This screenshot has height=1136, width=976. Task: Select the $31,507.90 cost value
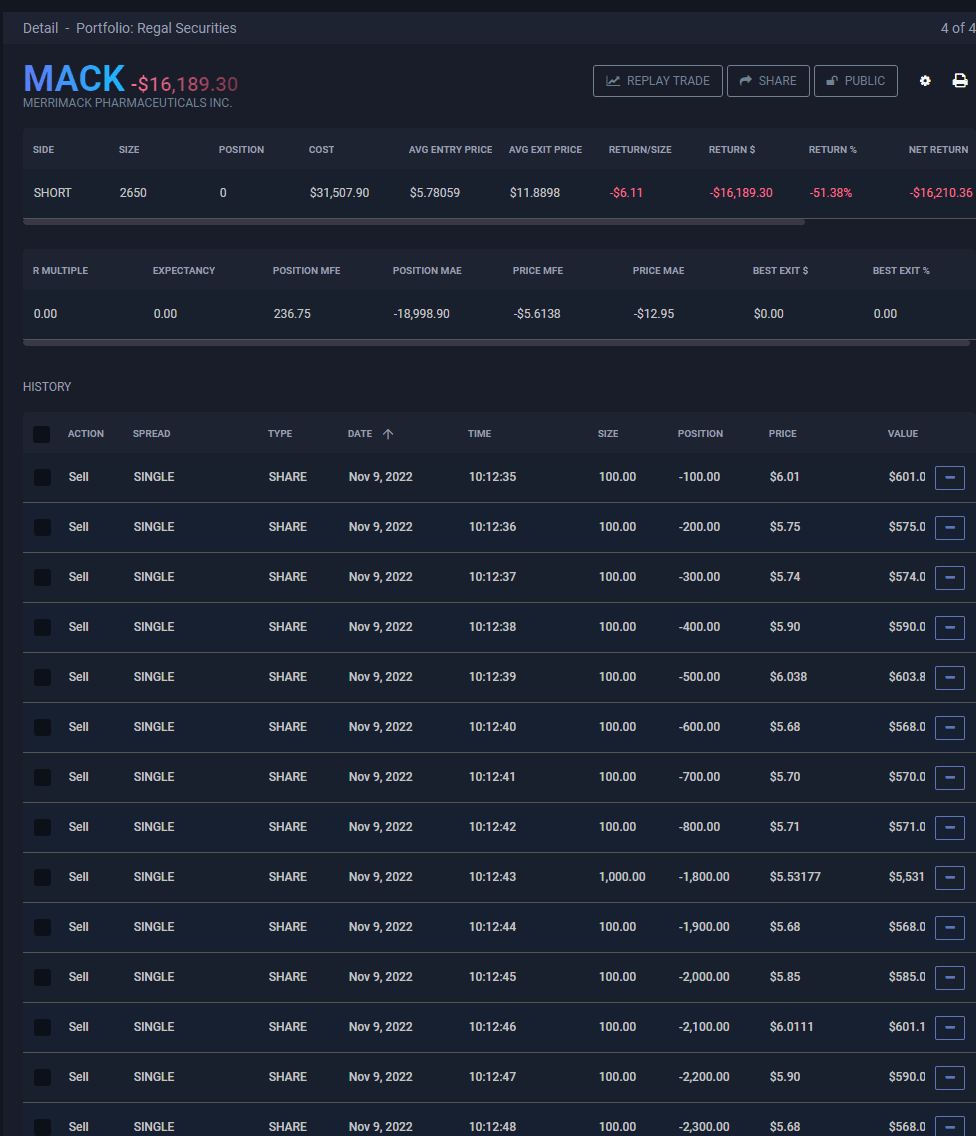(339, 193)
